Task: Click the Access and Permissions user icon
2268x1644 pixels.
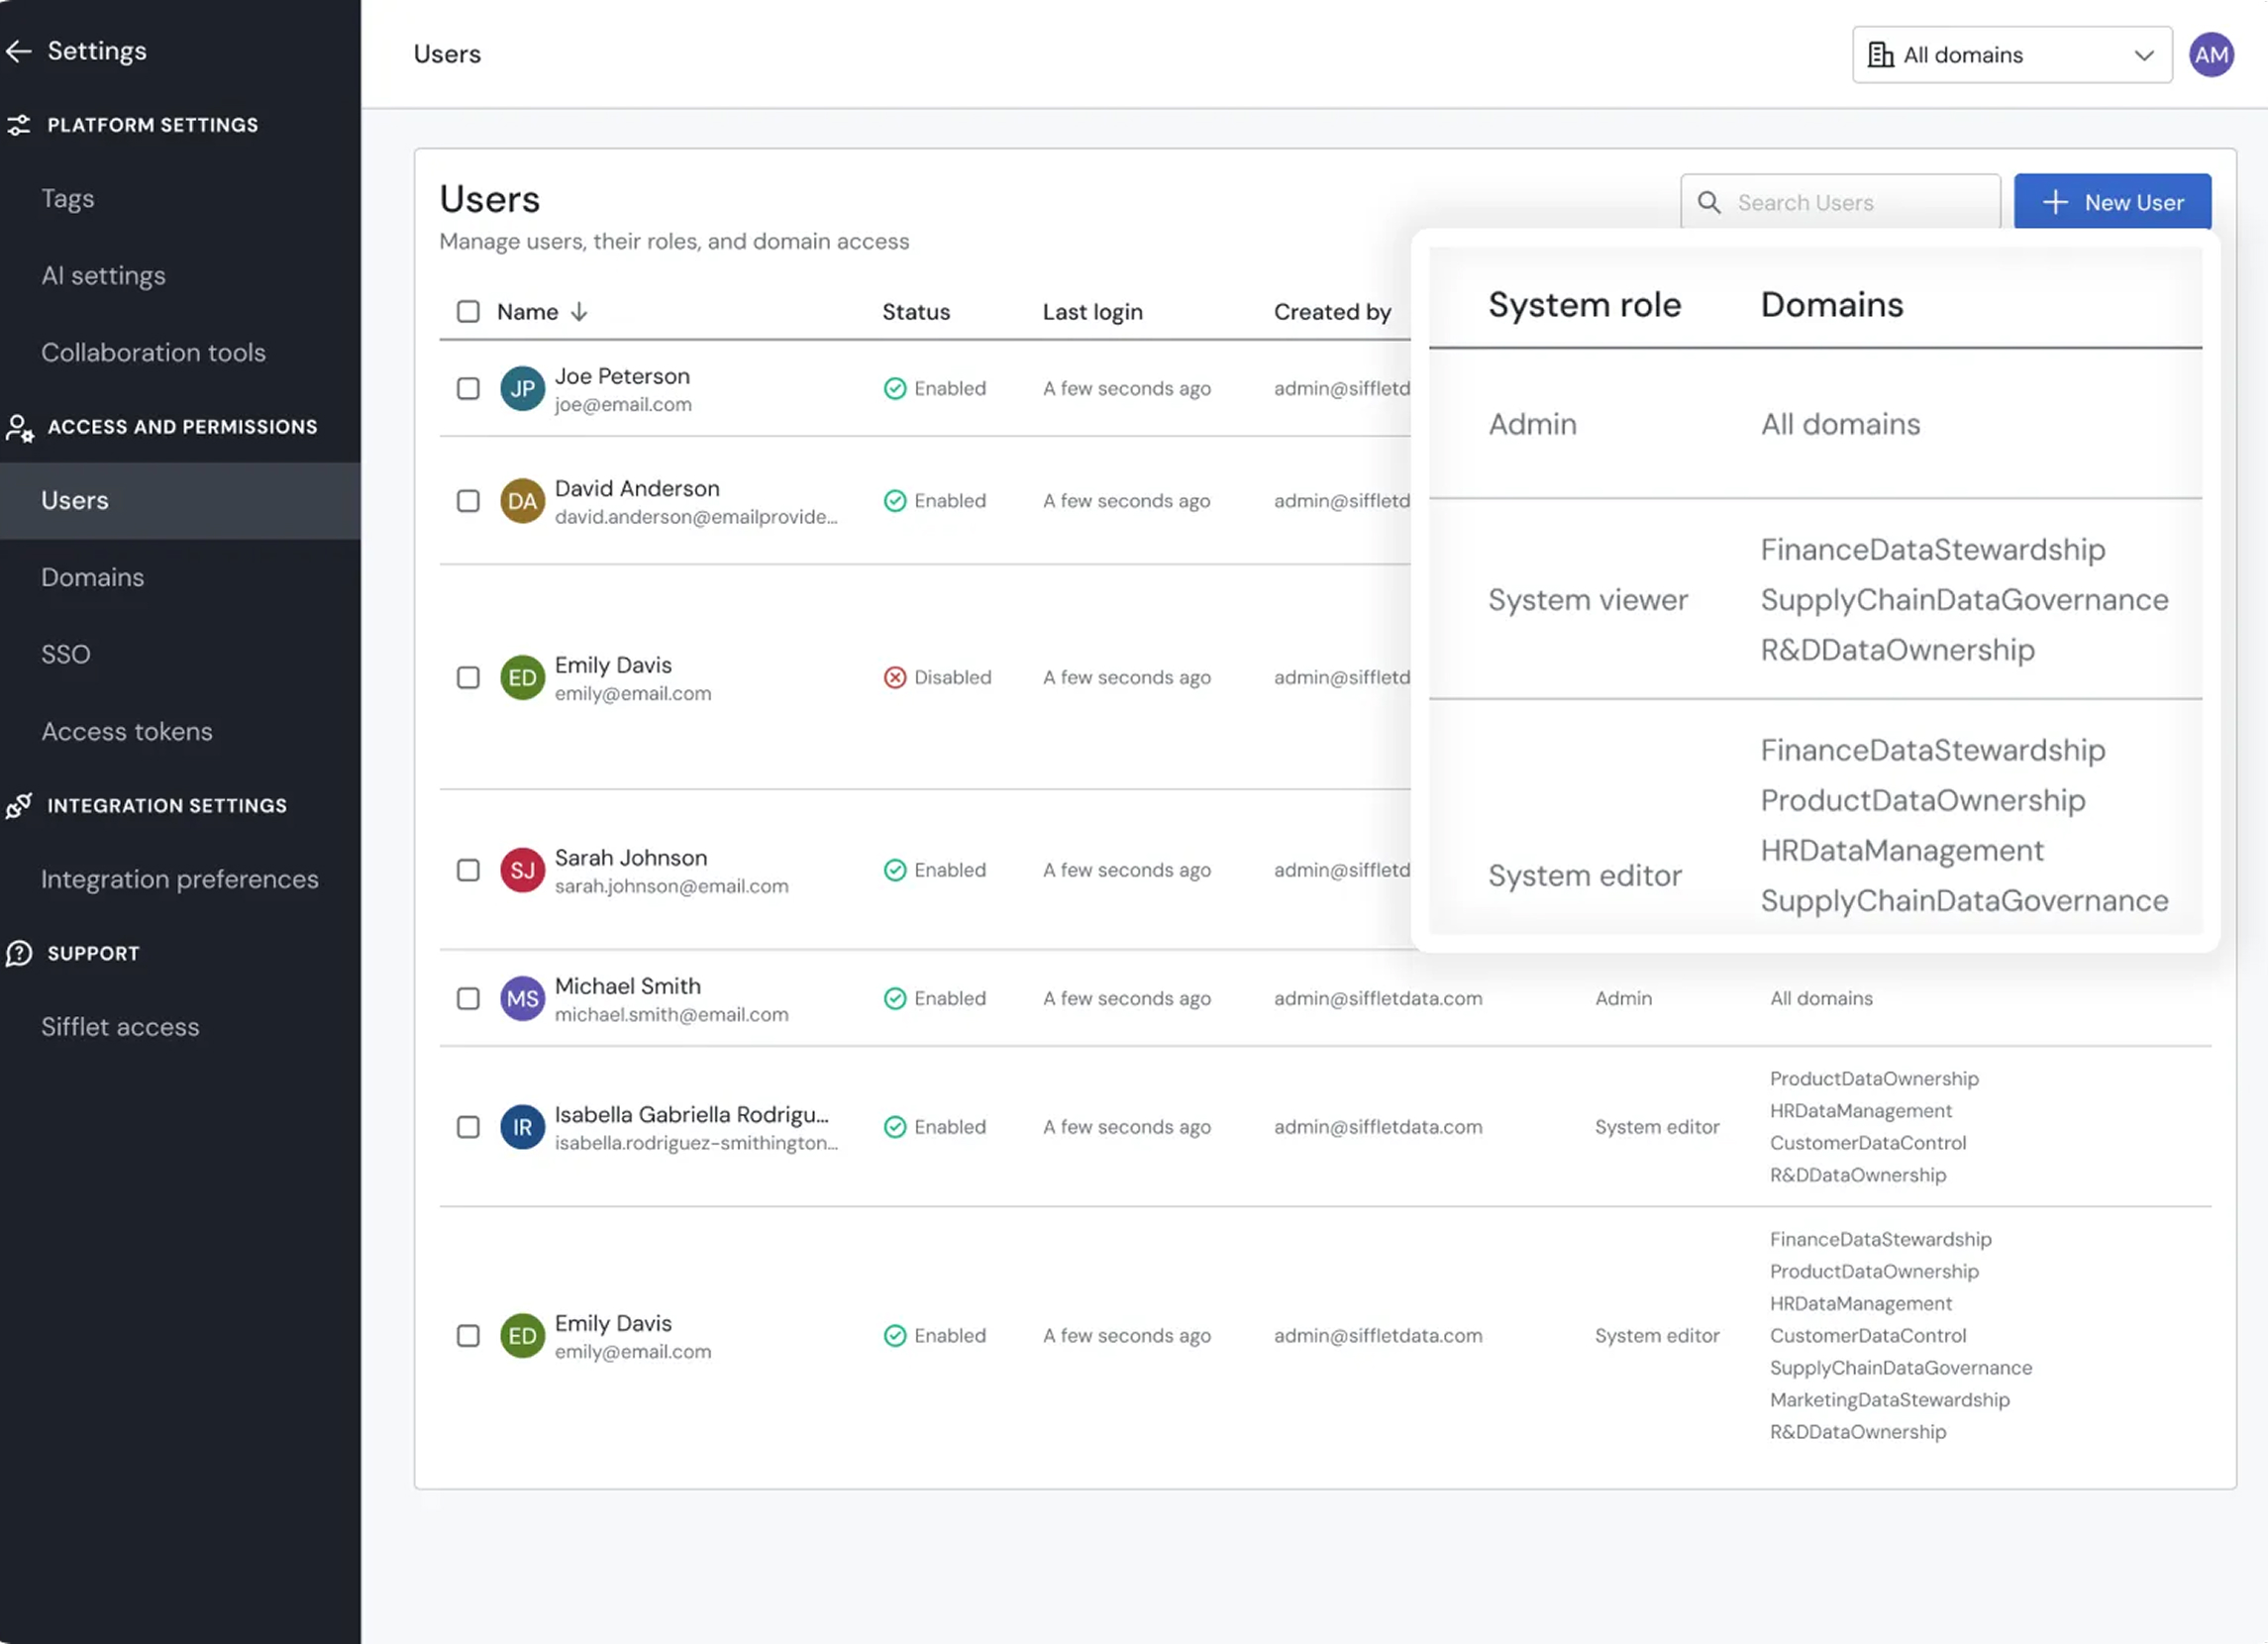Action: (x=19, y=428)
